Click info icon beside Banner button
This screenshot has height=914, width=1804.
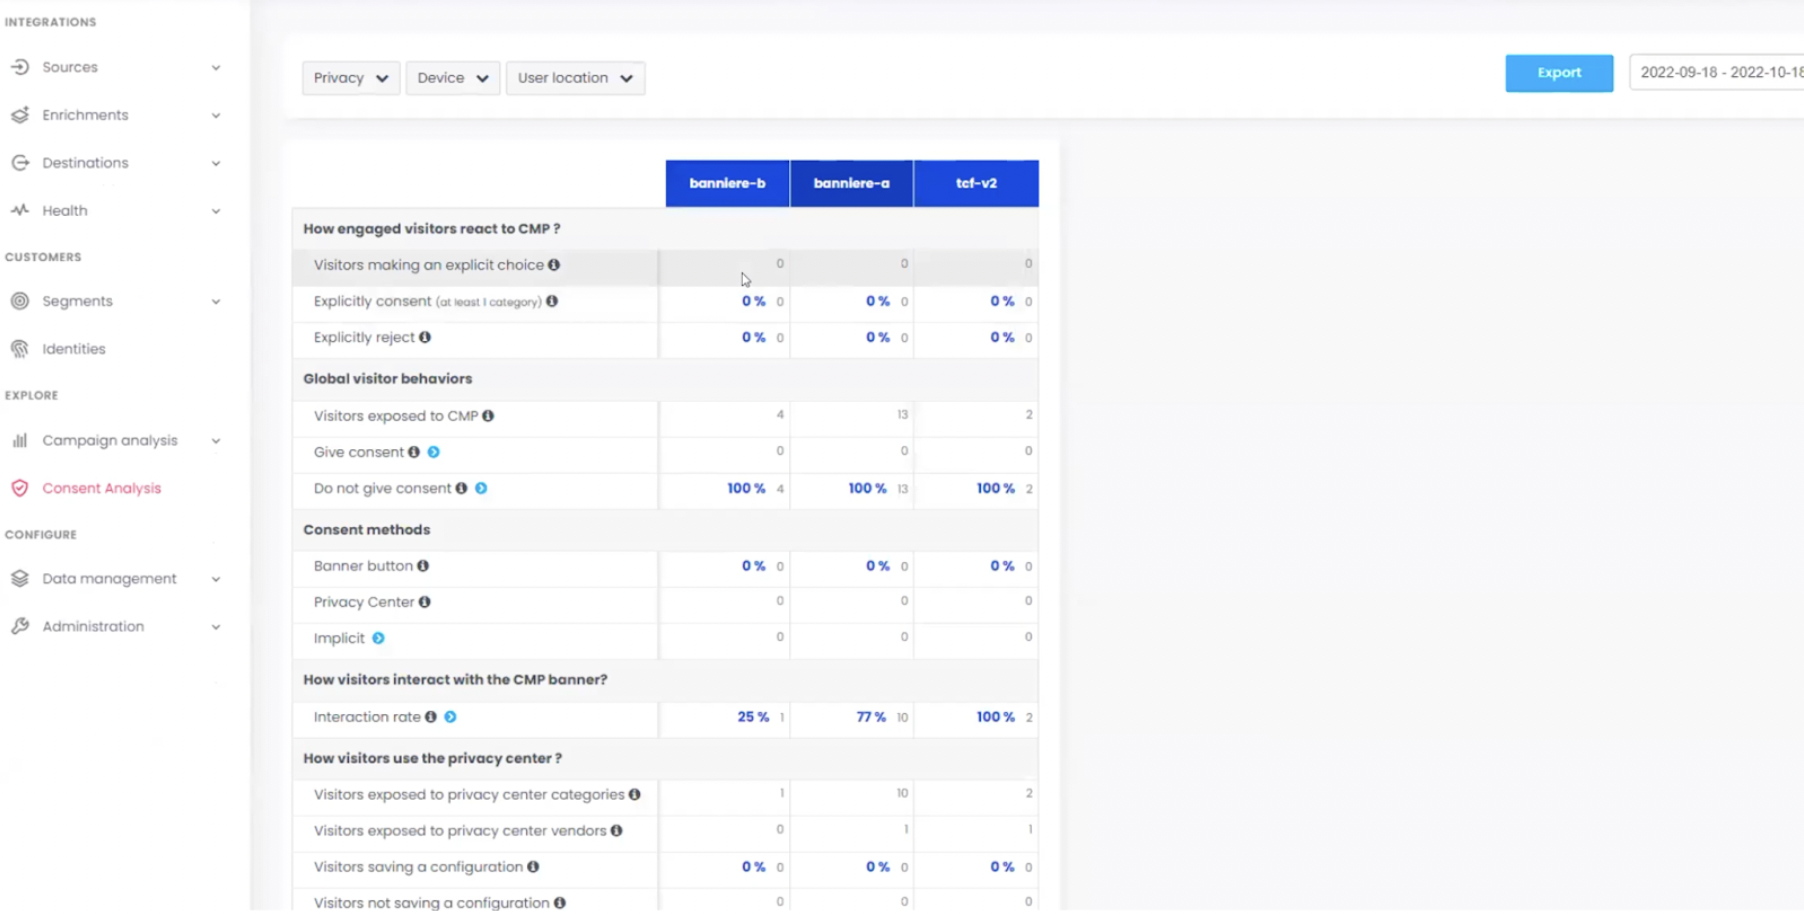(423, 566)
